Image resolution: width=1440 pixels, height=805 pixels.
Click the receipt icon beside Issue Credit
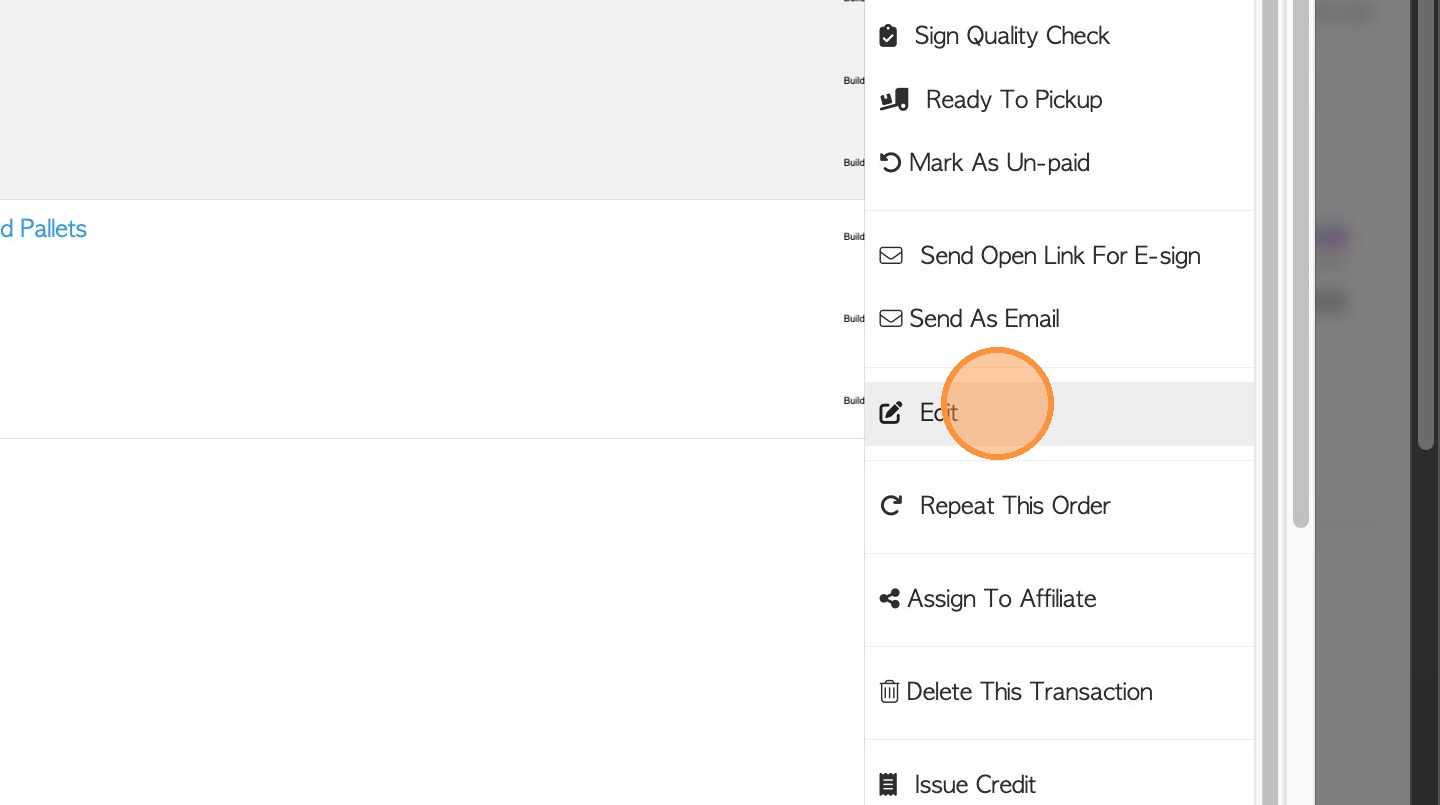pos(888,785)
